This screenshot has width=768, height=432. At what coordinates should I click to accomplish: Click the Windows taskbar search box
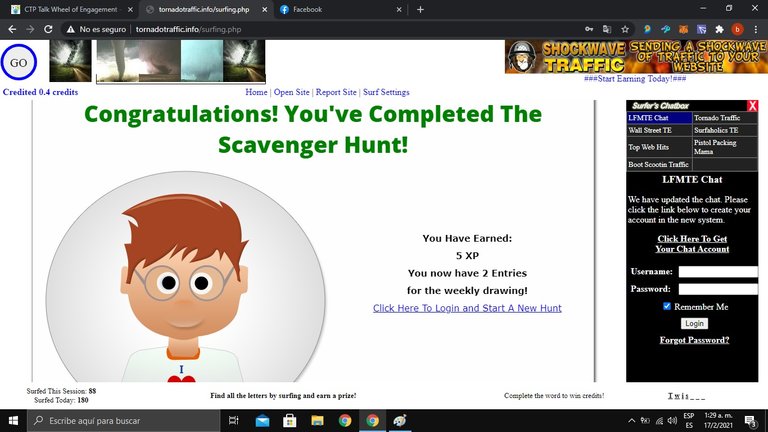(x=123, y=421)
